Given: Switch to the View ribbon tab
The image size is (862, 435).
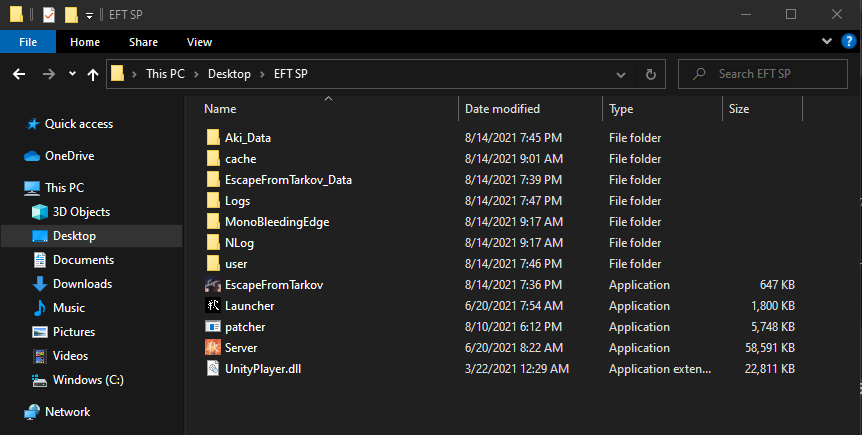Looking at the screenshot, I should click(199, 42).
